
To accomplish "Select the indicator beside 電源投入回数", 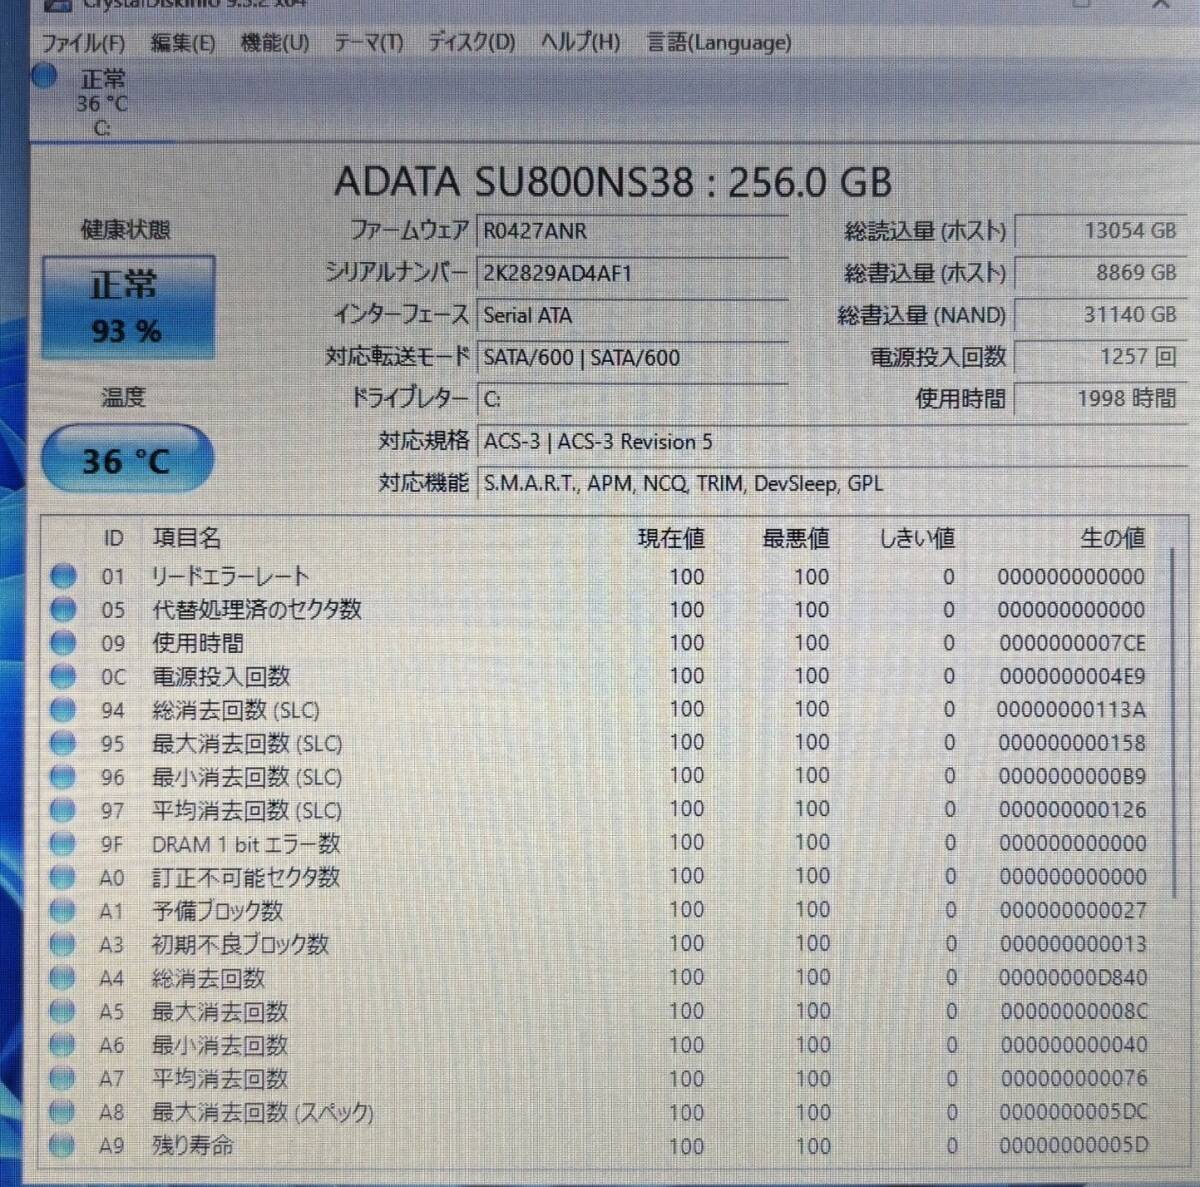I will tap(63, 676).
